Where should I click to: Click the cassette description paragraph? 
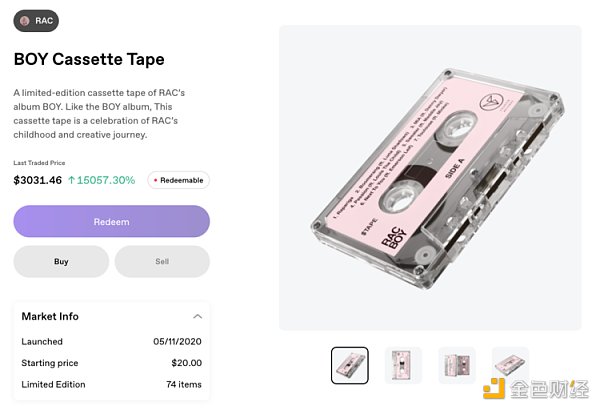coord(100,113)
